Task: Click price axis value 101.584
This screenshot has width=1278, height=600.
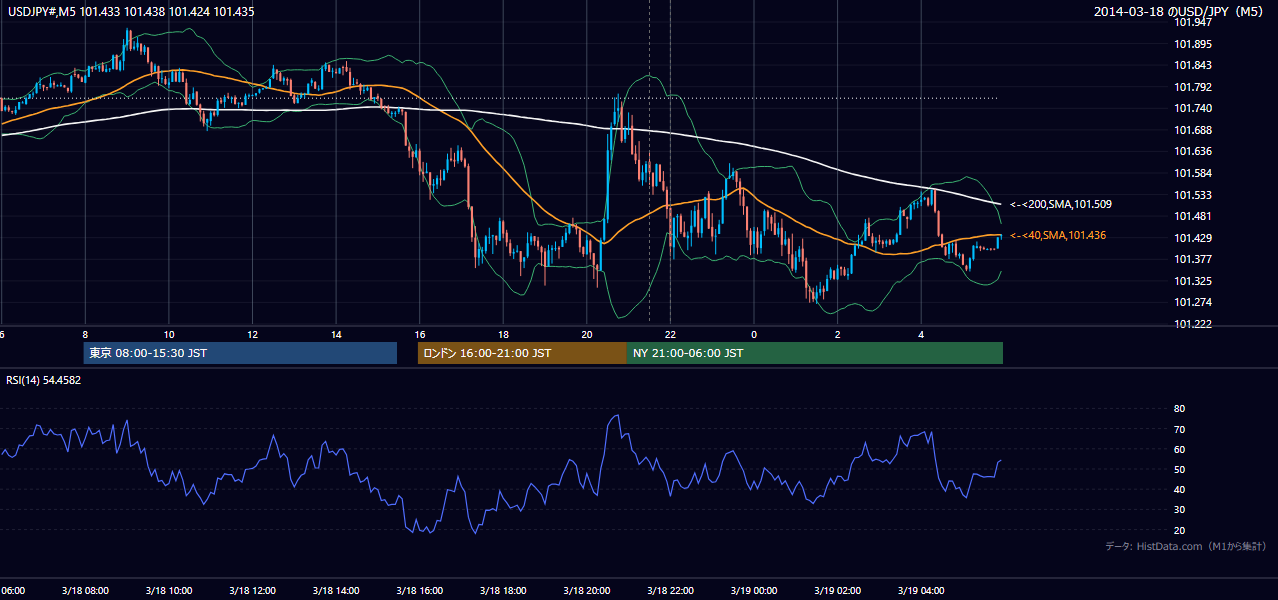Action: click(x=1193, y=173)
